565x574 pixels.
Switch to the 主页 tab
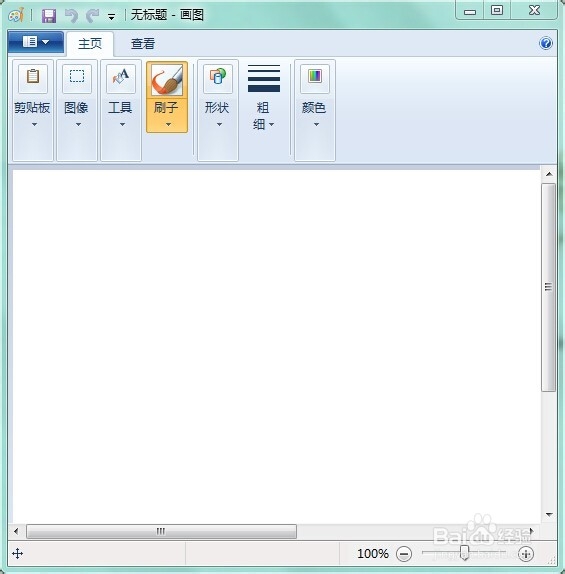90,44
